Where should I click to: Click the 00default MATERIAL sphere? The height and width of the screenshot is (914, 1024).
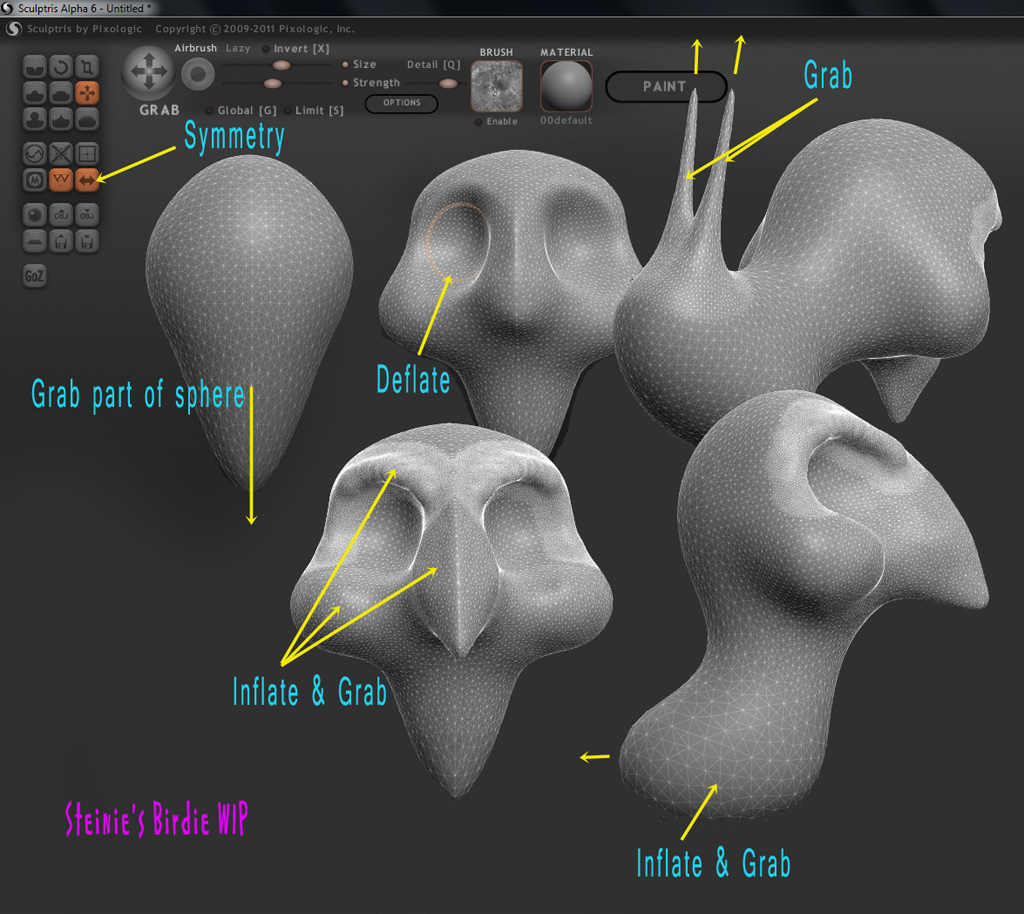click(566, 86)
